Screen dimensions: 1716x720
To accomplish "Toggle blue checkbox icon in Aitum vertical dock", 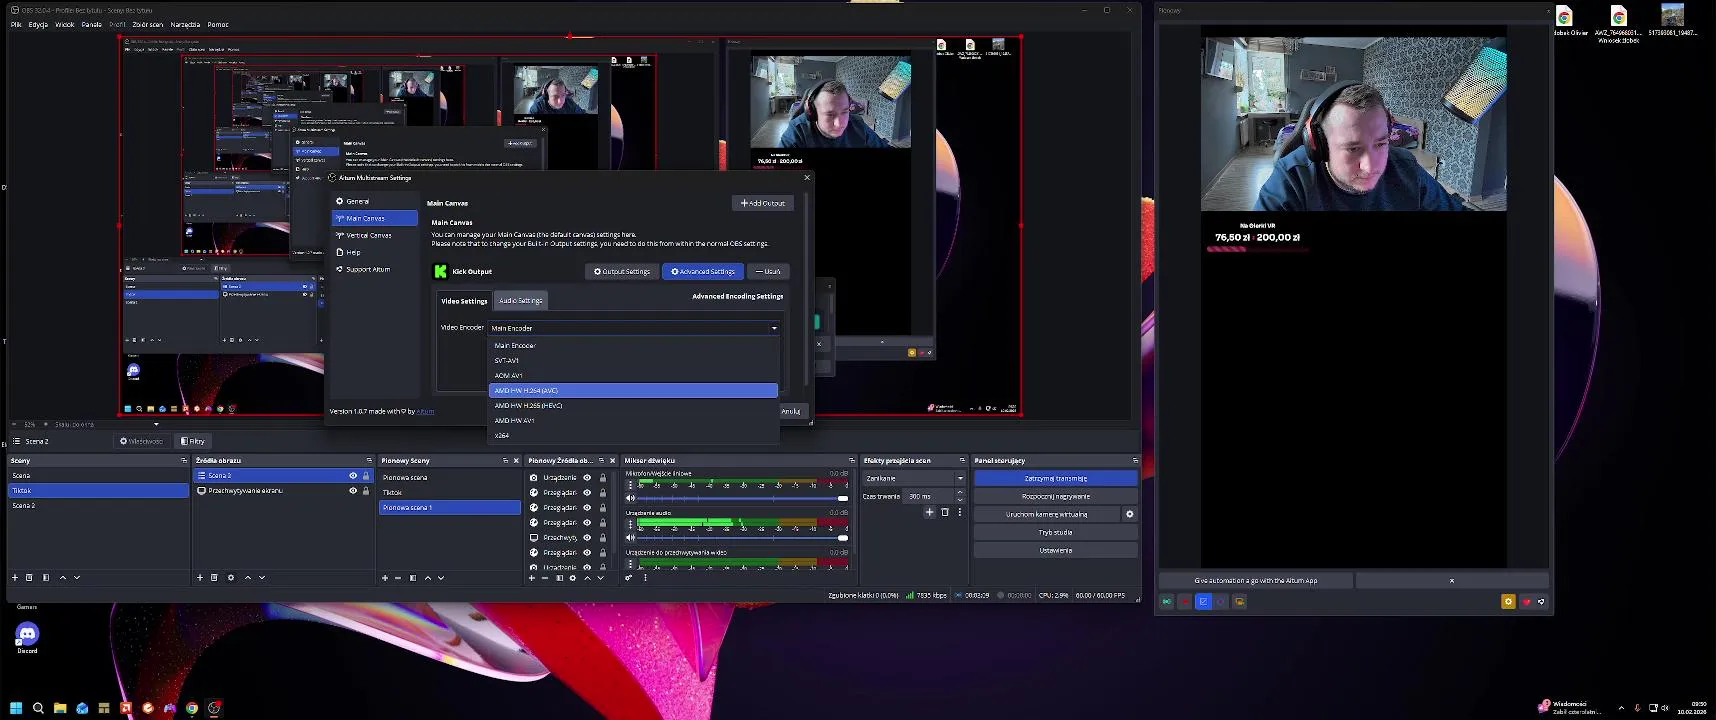I will pyautogui.click(x=1203, y=601).
